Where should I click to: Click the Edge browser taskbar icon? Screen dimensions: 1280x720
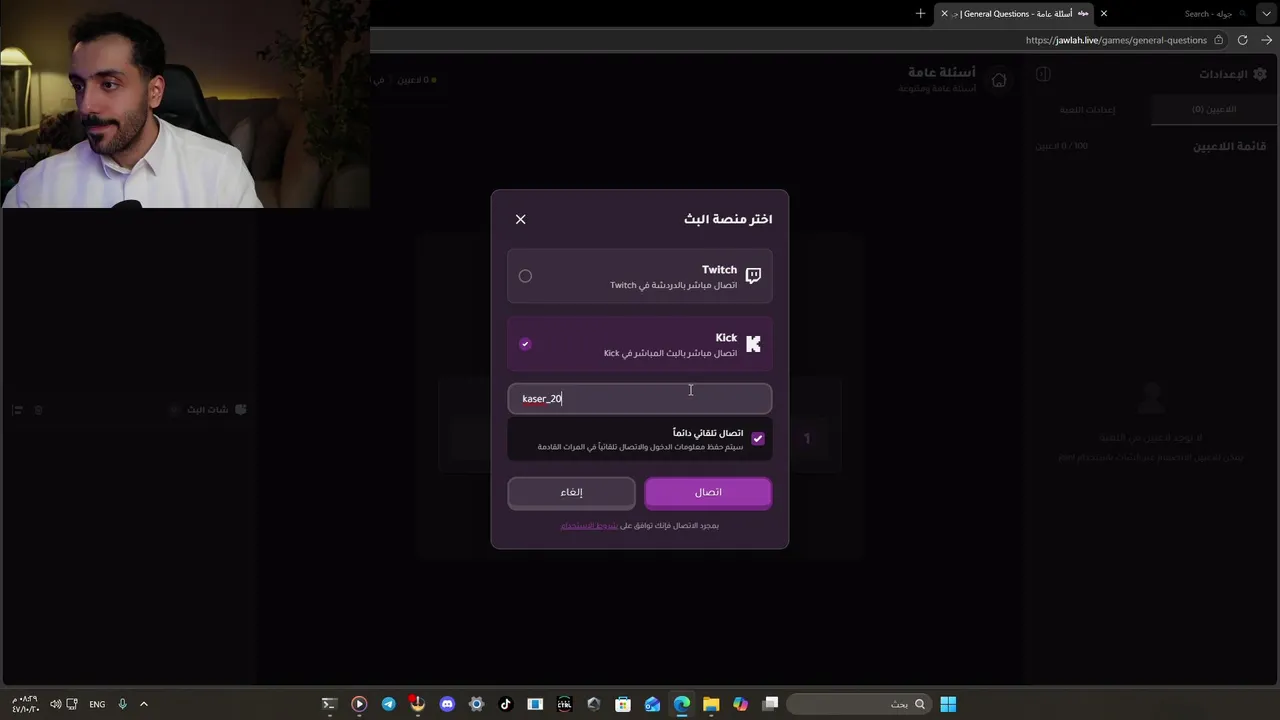click(x=682, y=704)
